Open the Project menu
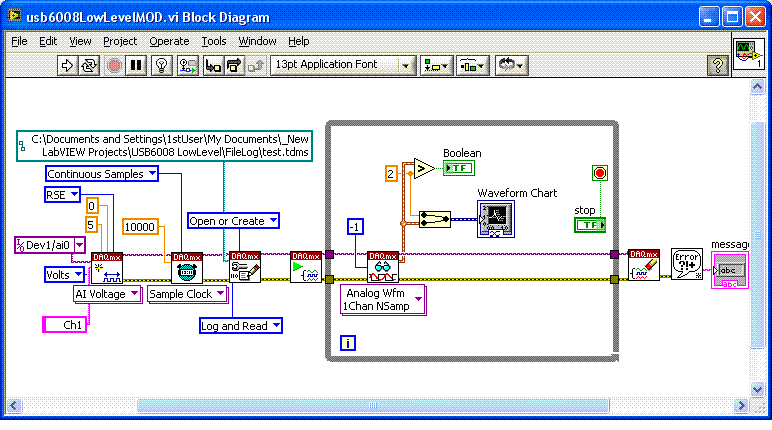This screenshot has height=430, width=772. click(120, 41)
